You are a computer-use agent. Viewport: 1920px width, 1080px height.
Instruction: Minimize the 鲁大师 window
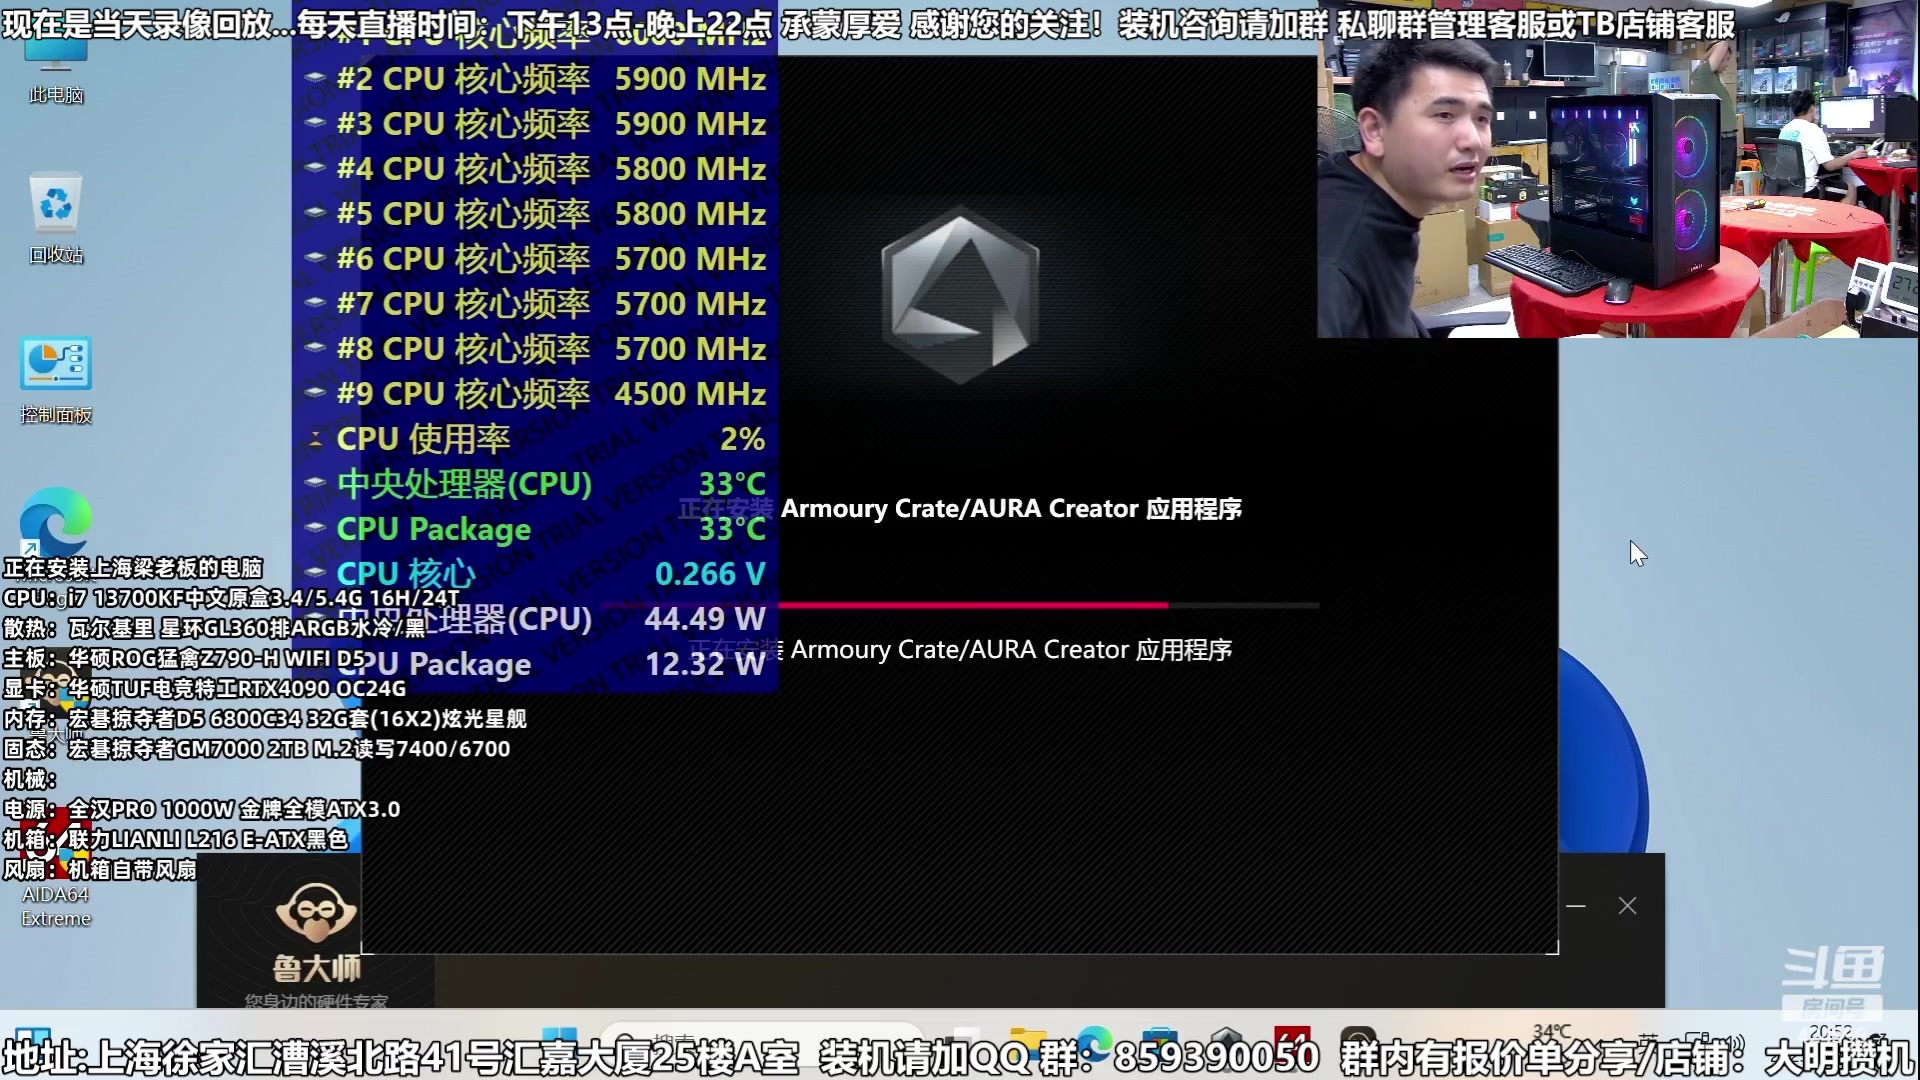click(x=1576, y=906)
